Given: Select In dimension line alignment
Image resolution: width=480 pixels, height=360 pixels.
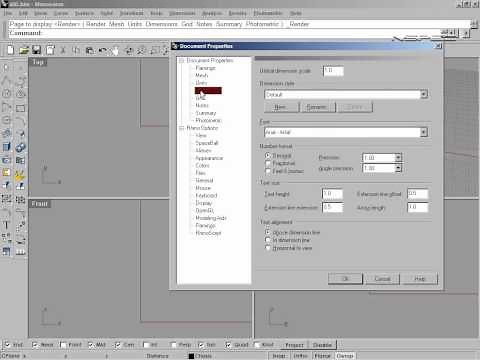Looking at the screenshot, I should coord(268,240).
